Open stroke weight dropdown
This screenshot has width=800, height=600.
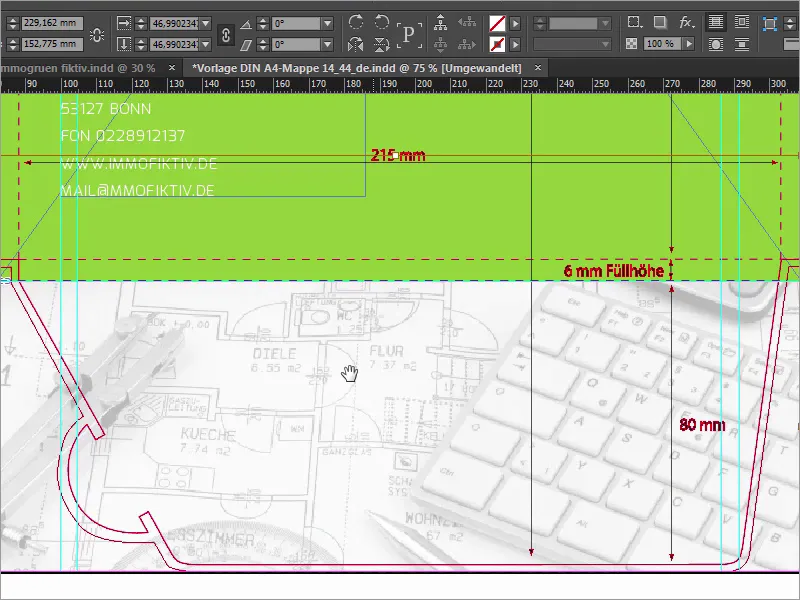[605, 23]
